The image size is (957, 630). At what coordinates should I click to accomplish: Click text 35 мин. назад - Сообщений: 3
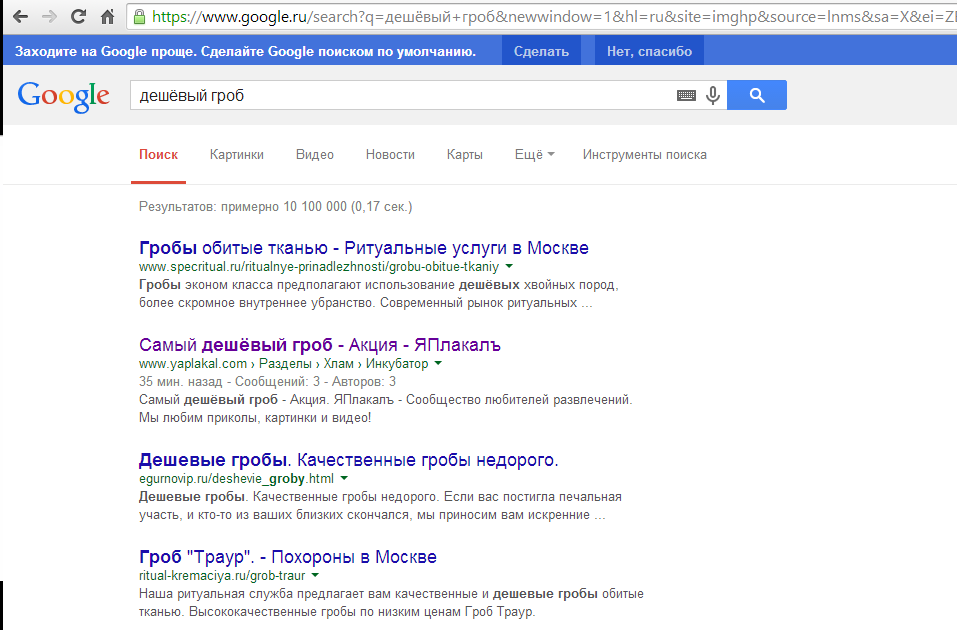(x=229, y=382)
